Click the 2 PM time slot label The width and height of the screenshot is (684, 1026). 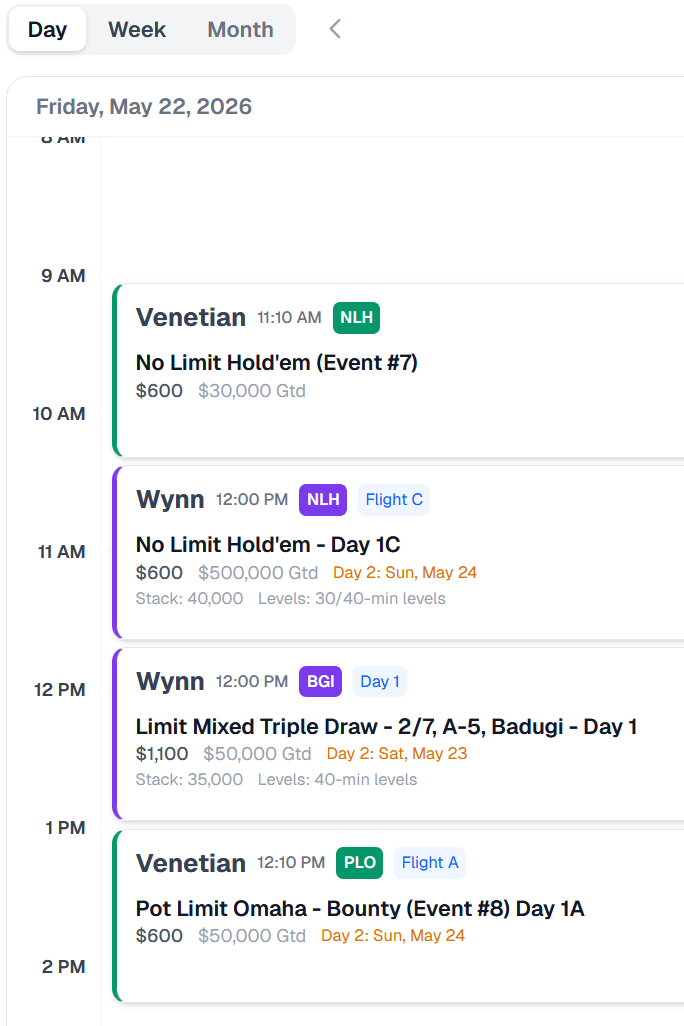[x=63, y=967]
